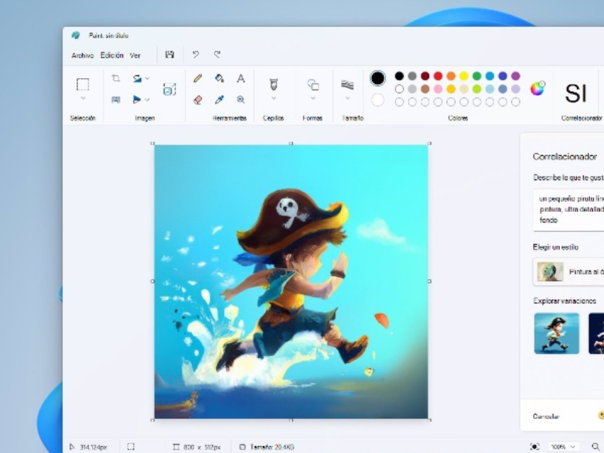604x453 pixels.
Task: Open the Tamaño size dropdown
Action: click(x=347, y=99)
